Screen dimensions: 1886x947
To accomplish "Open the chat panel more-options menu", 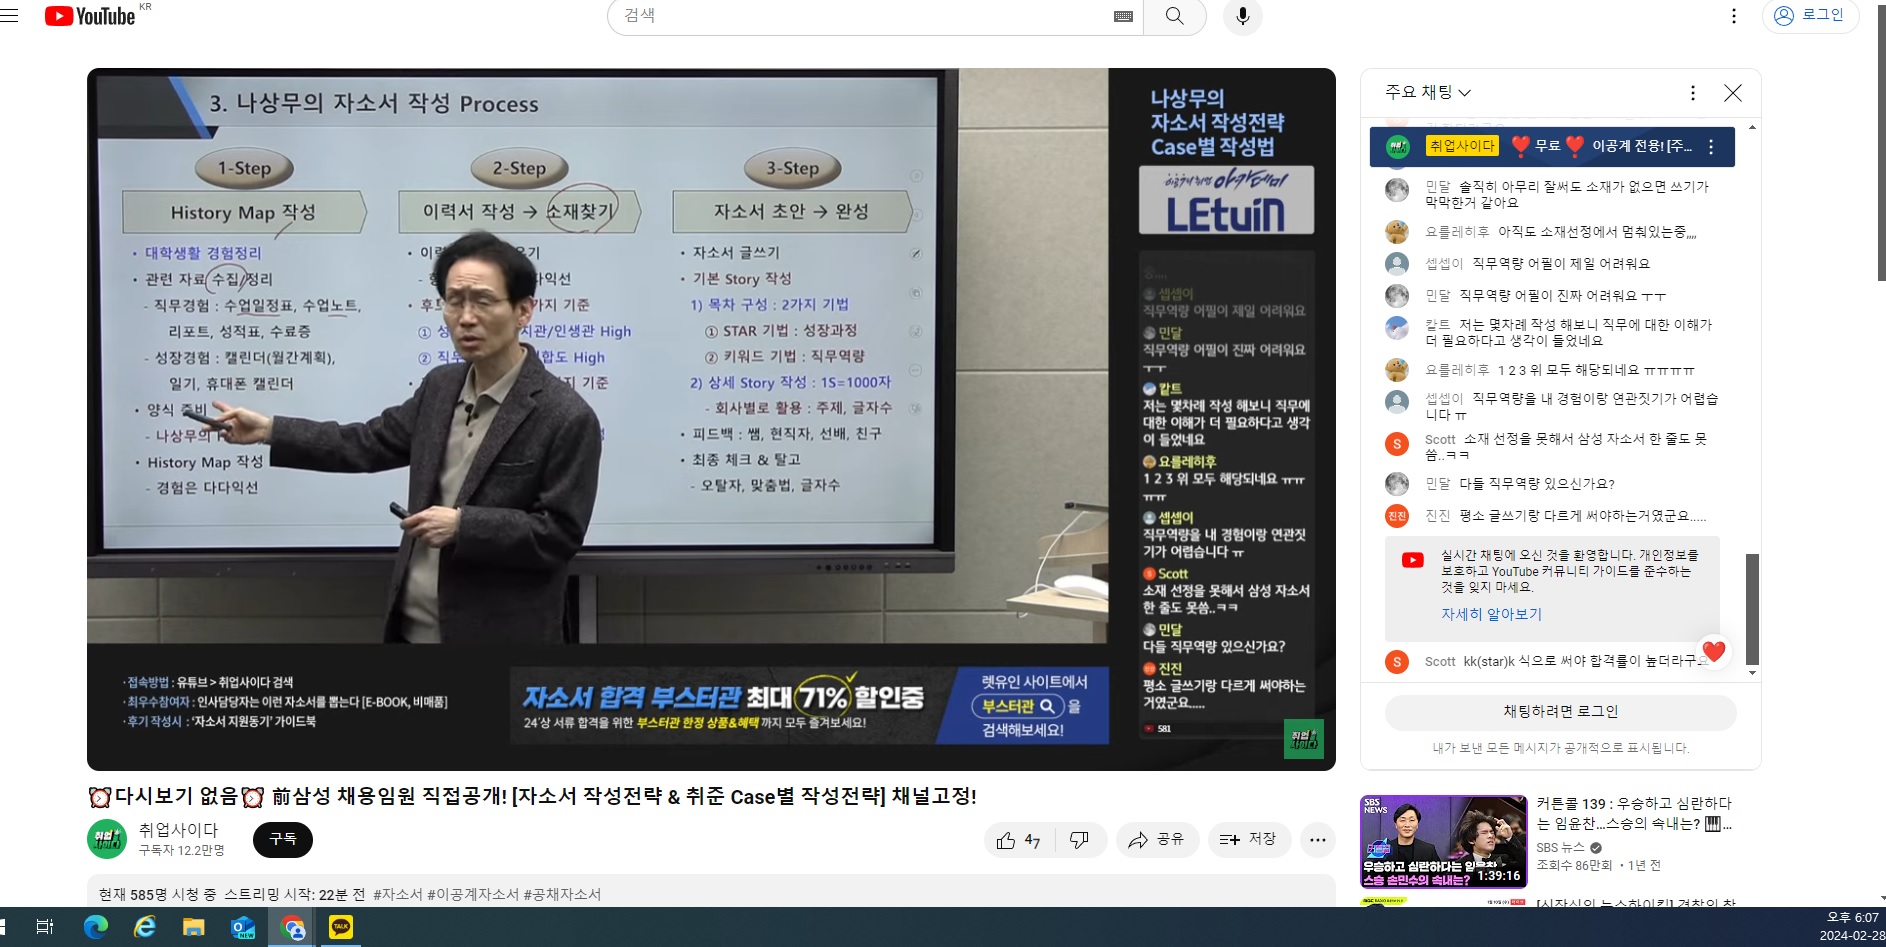I will coord(1692,93).
